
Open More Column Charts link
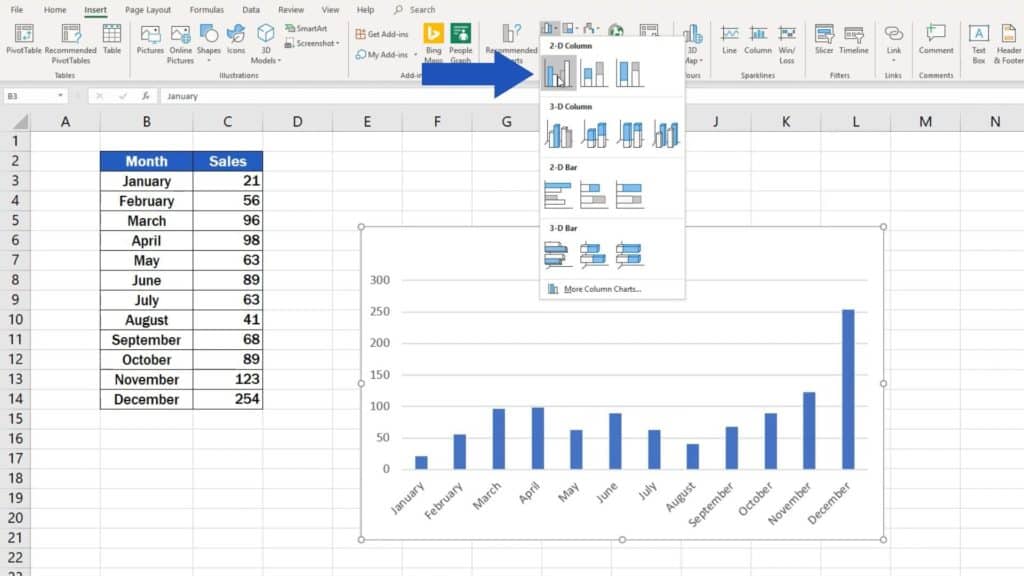[x=600, y=289]
